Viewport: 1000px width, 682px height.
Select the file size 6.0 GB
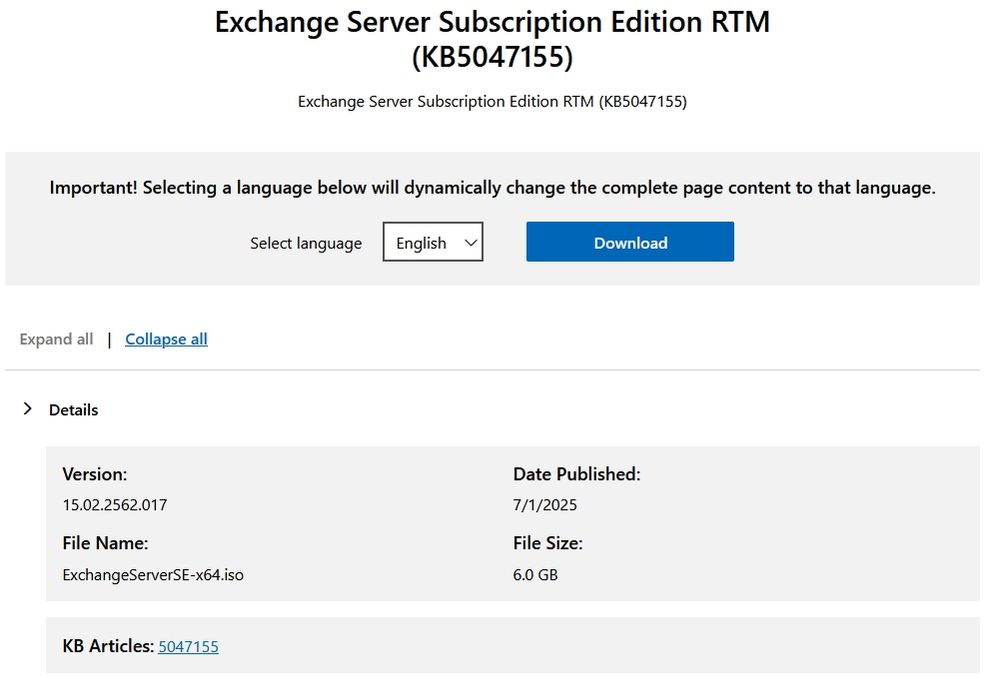(x=535, y=575)
